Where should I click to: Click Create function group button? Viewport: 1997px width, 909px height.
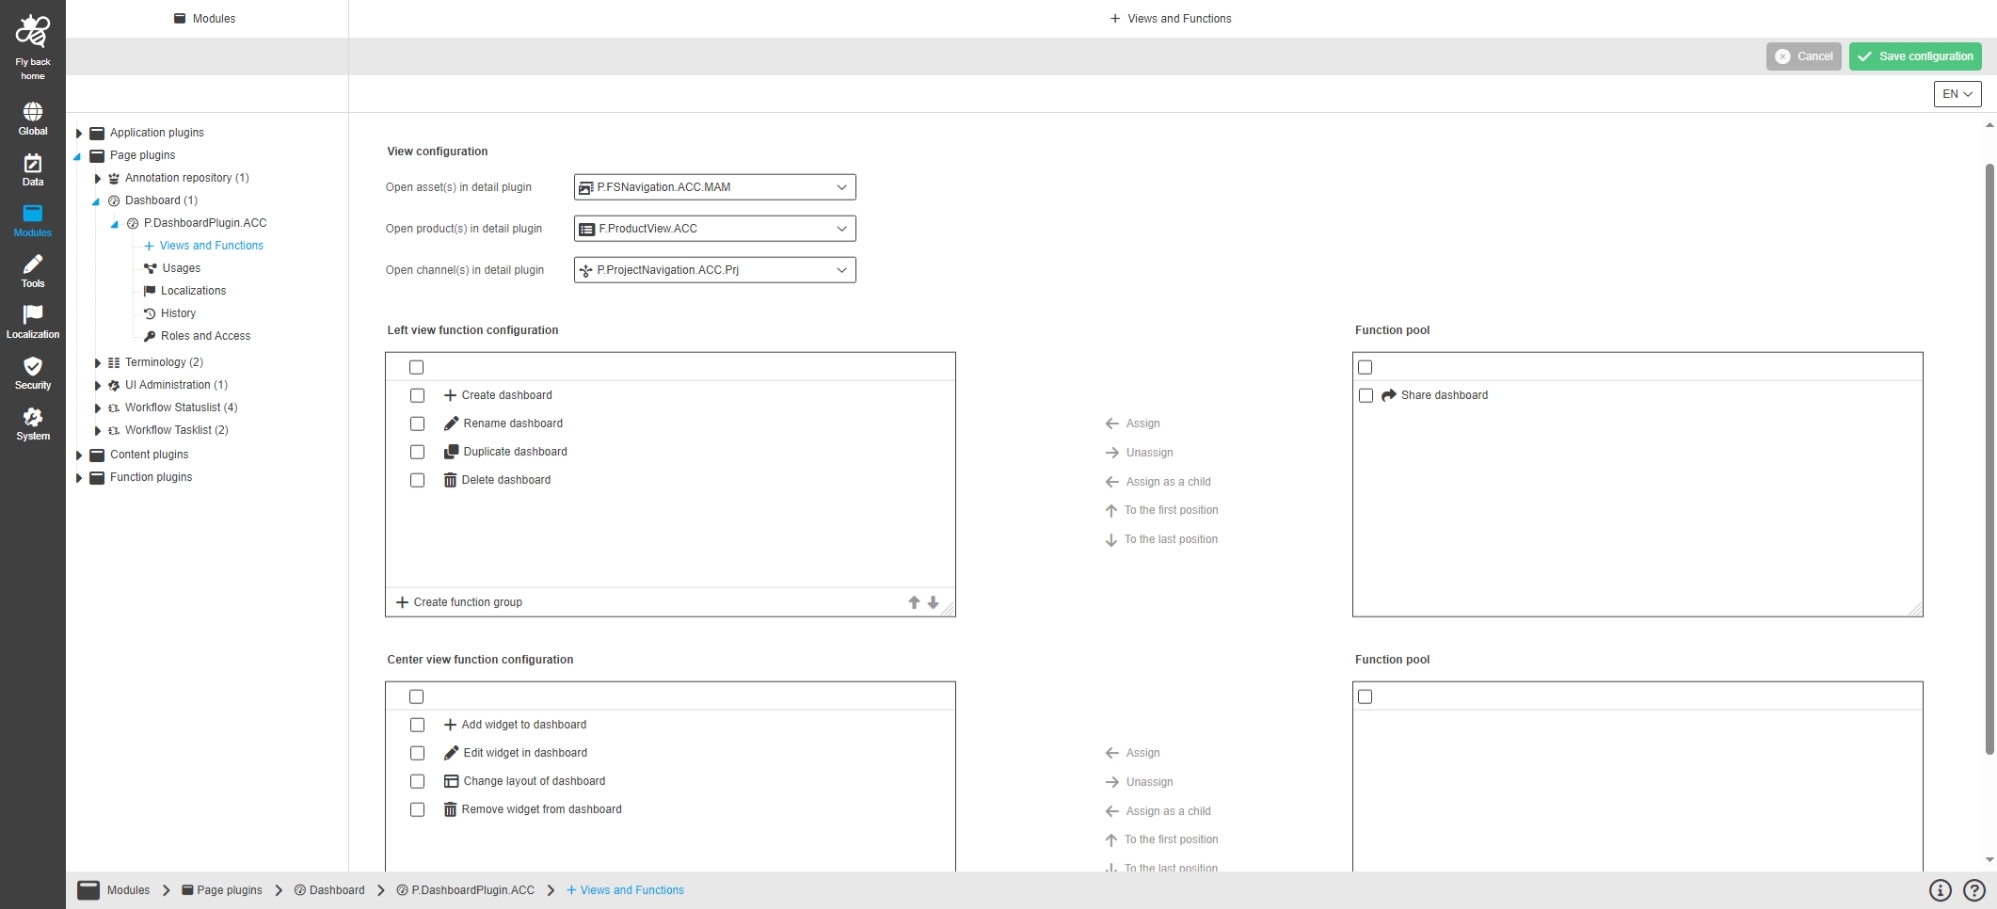click(x=459, y=602)
